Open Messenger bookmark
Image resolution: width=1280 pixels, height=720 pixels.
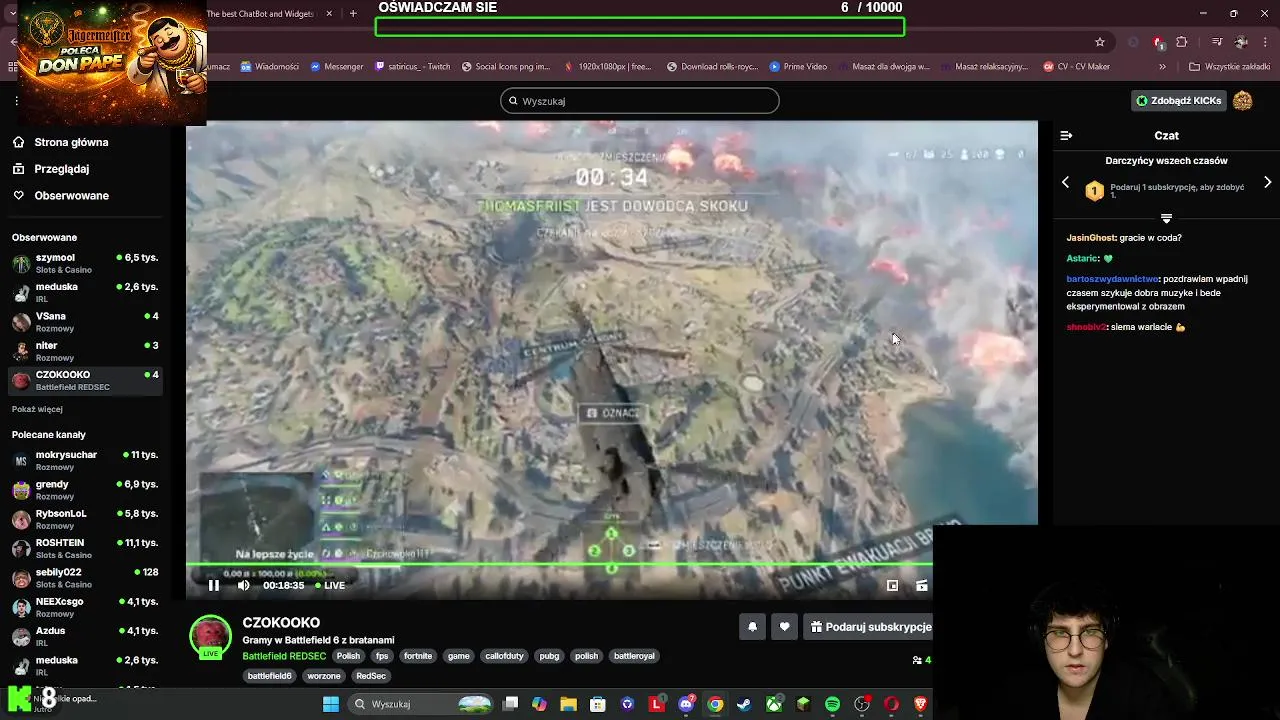[x=337, y=67]
